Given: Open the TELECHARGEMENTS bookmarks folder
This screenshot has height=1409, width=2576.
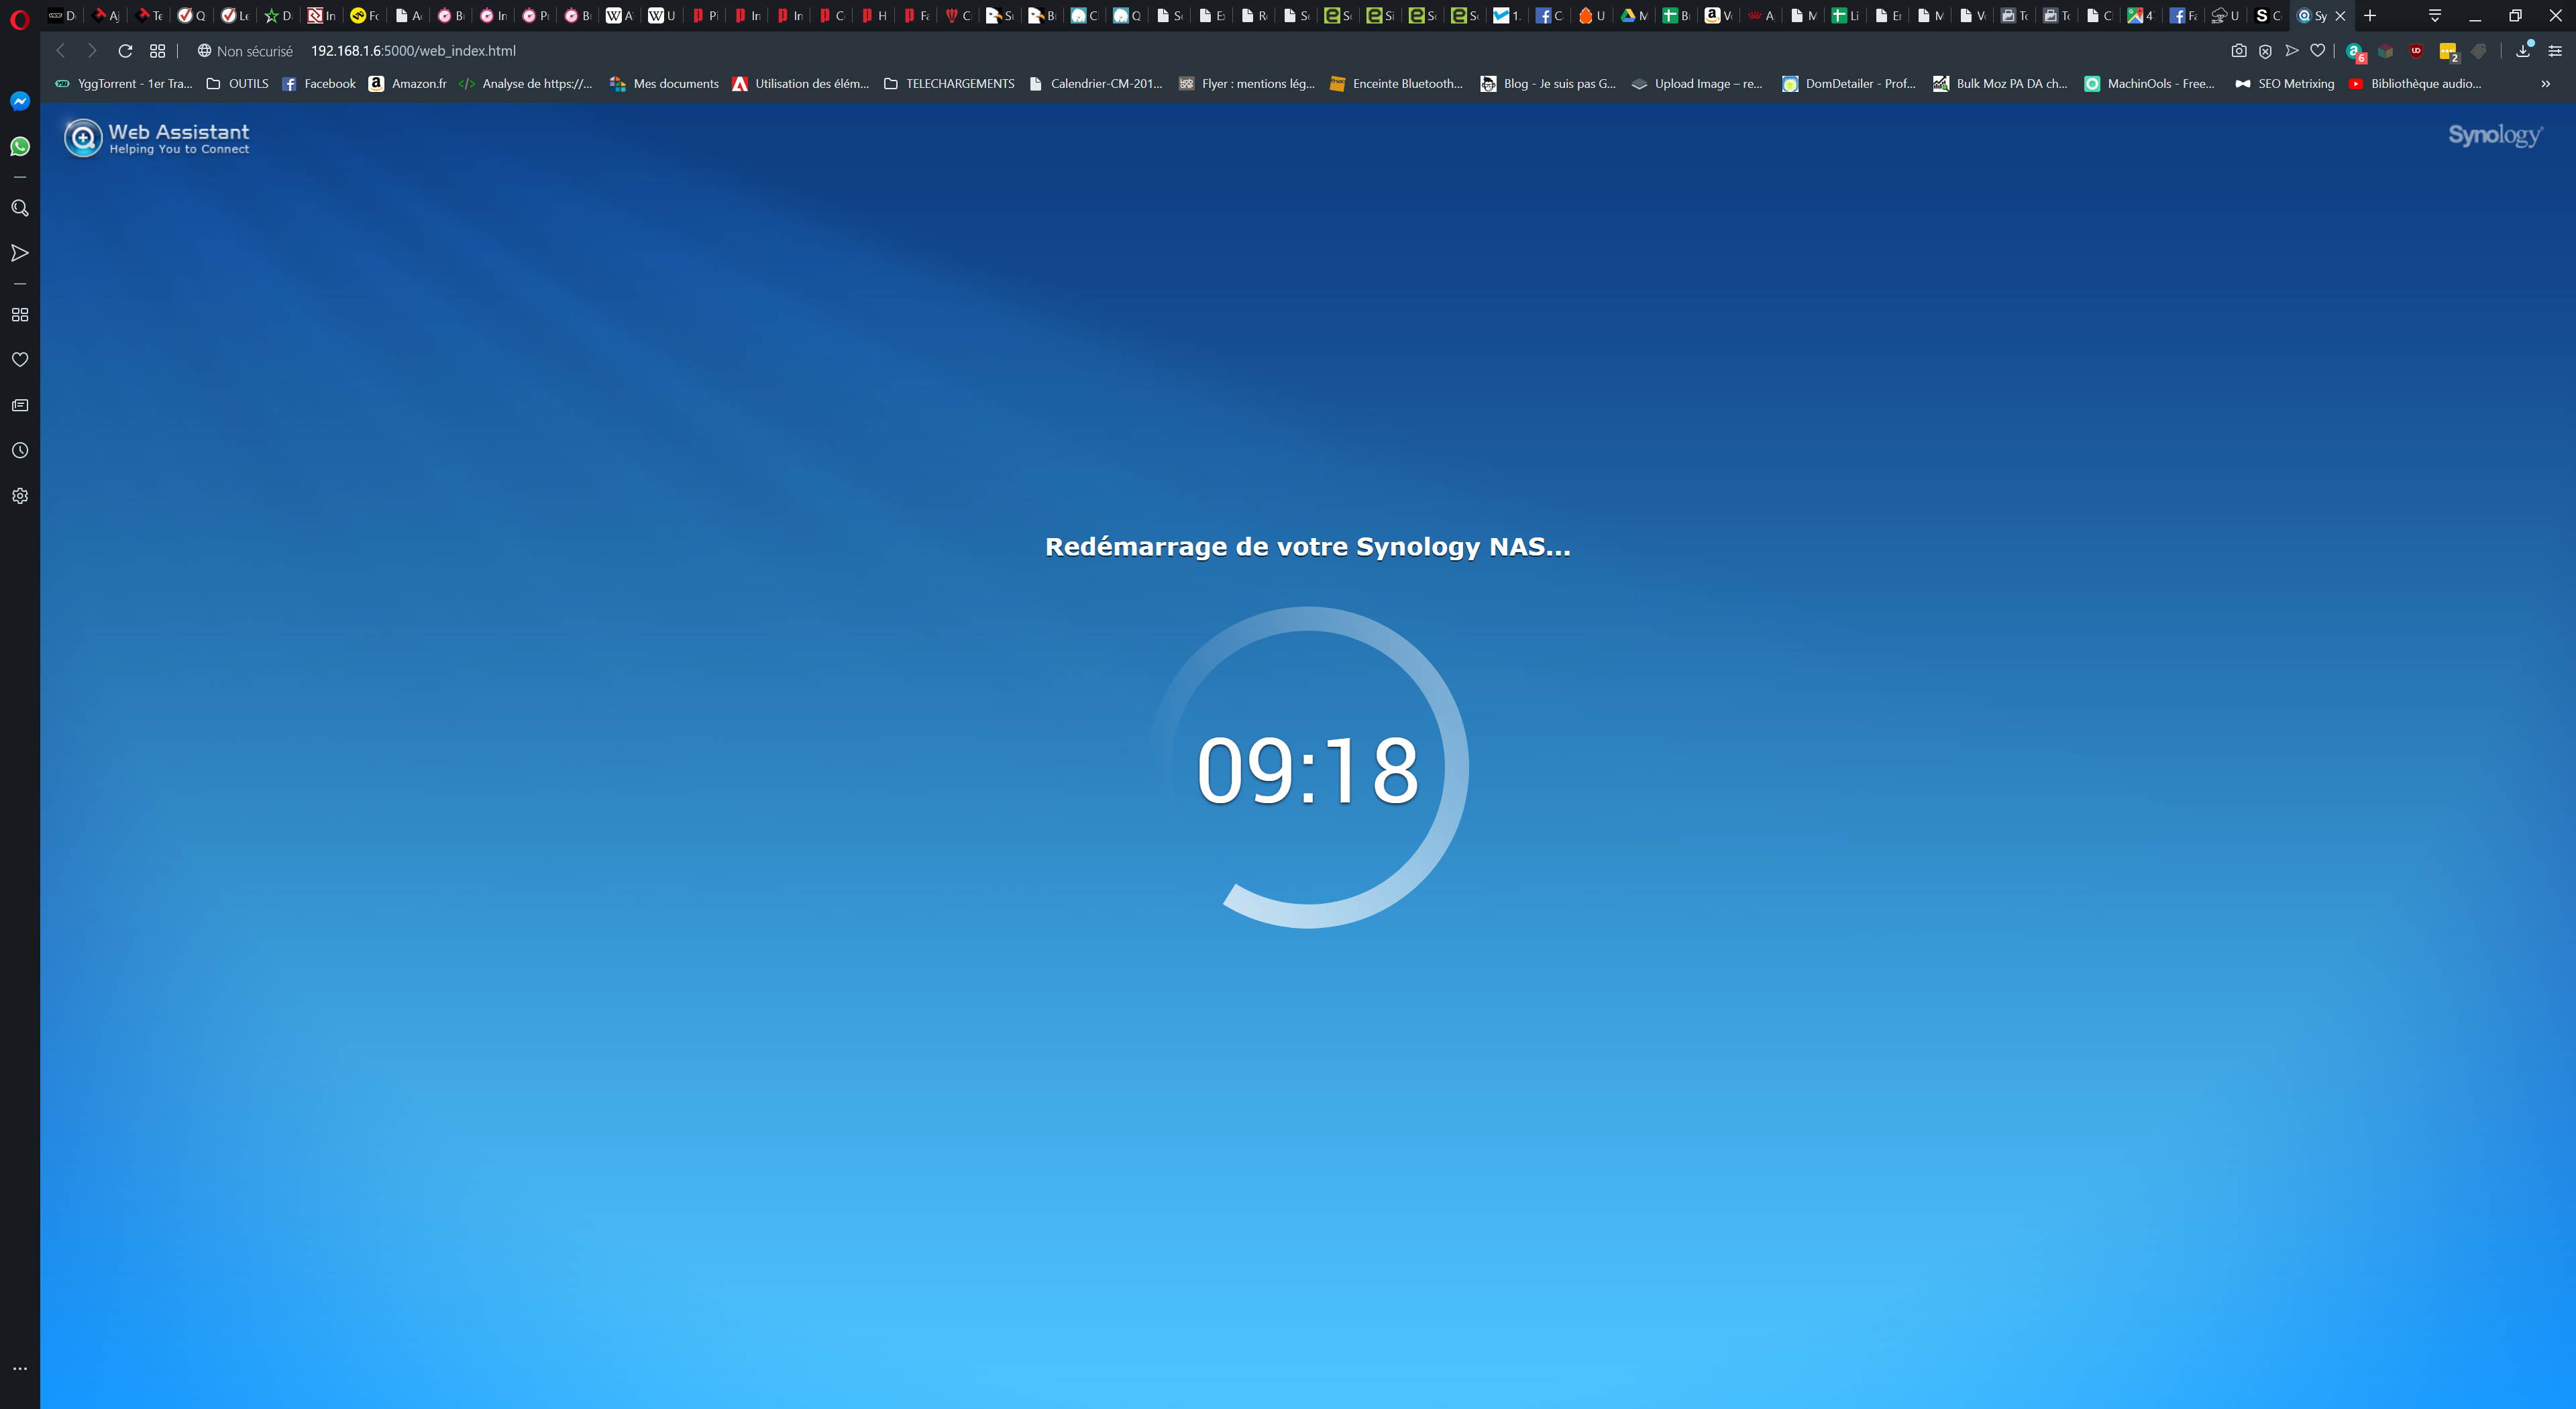Looking at the screenshot, I should coord(949,84).
